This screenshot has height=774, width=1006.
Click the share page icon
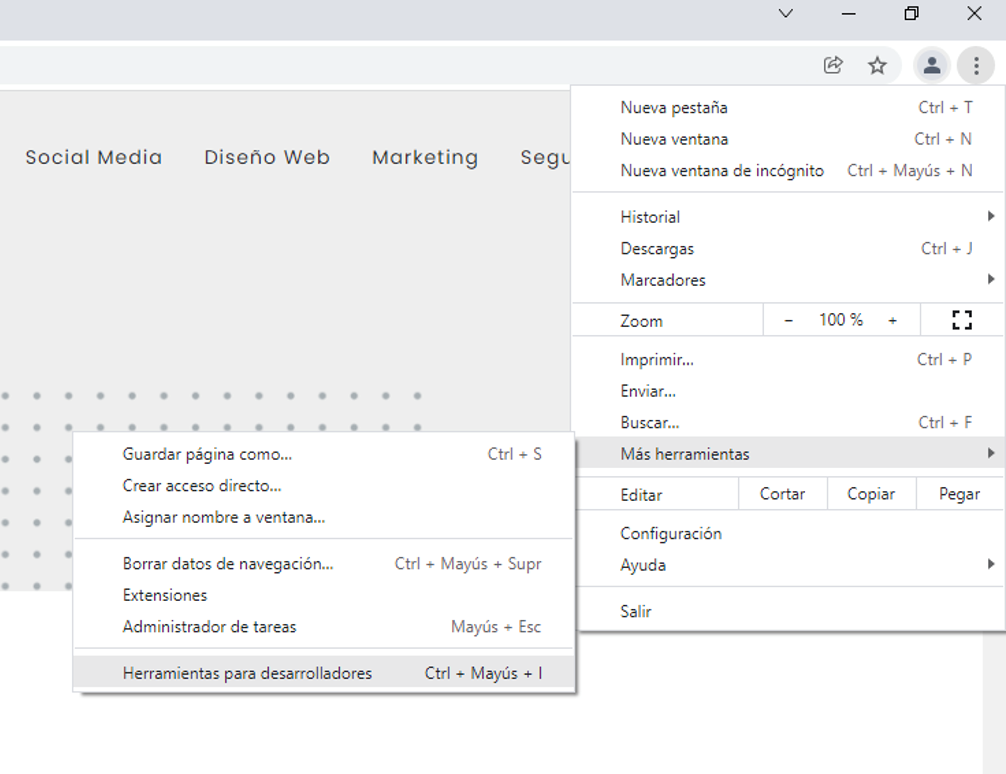click(x=832, y=66)
